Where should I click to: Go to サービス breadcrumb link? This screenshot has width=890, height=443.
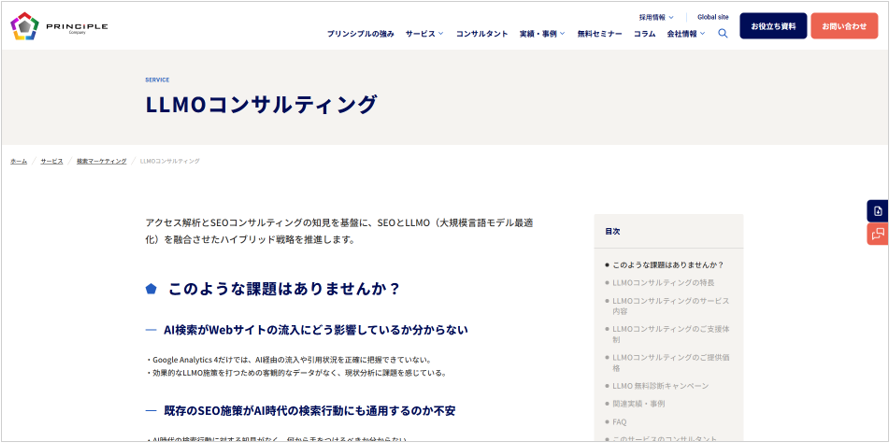[52, 161]
